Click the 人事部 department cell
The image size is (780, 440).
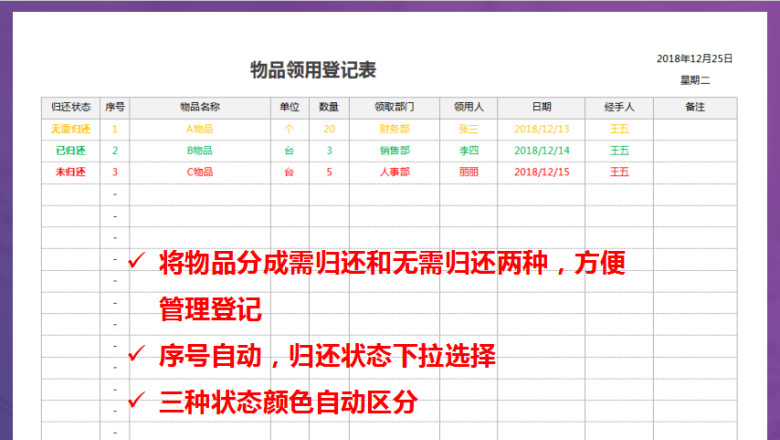click(394, 172)
